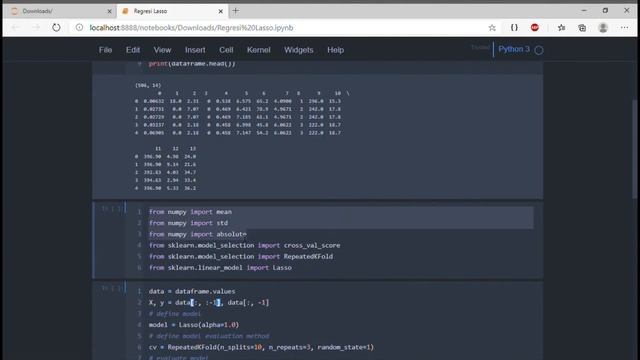Open the Edit menu
Image resolution: width=640 pixels, height=360 pixels.
[x=133, y=50]
